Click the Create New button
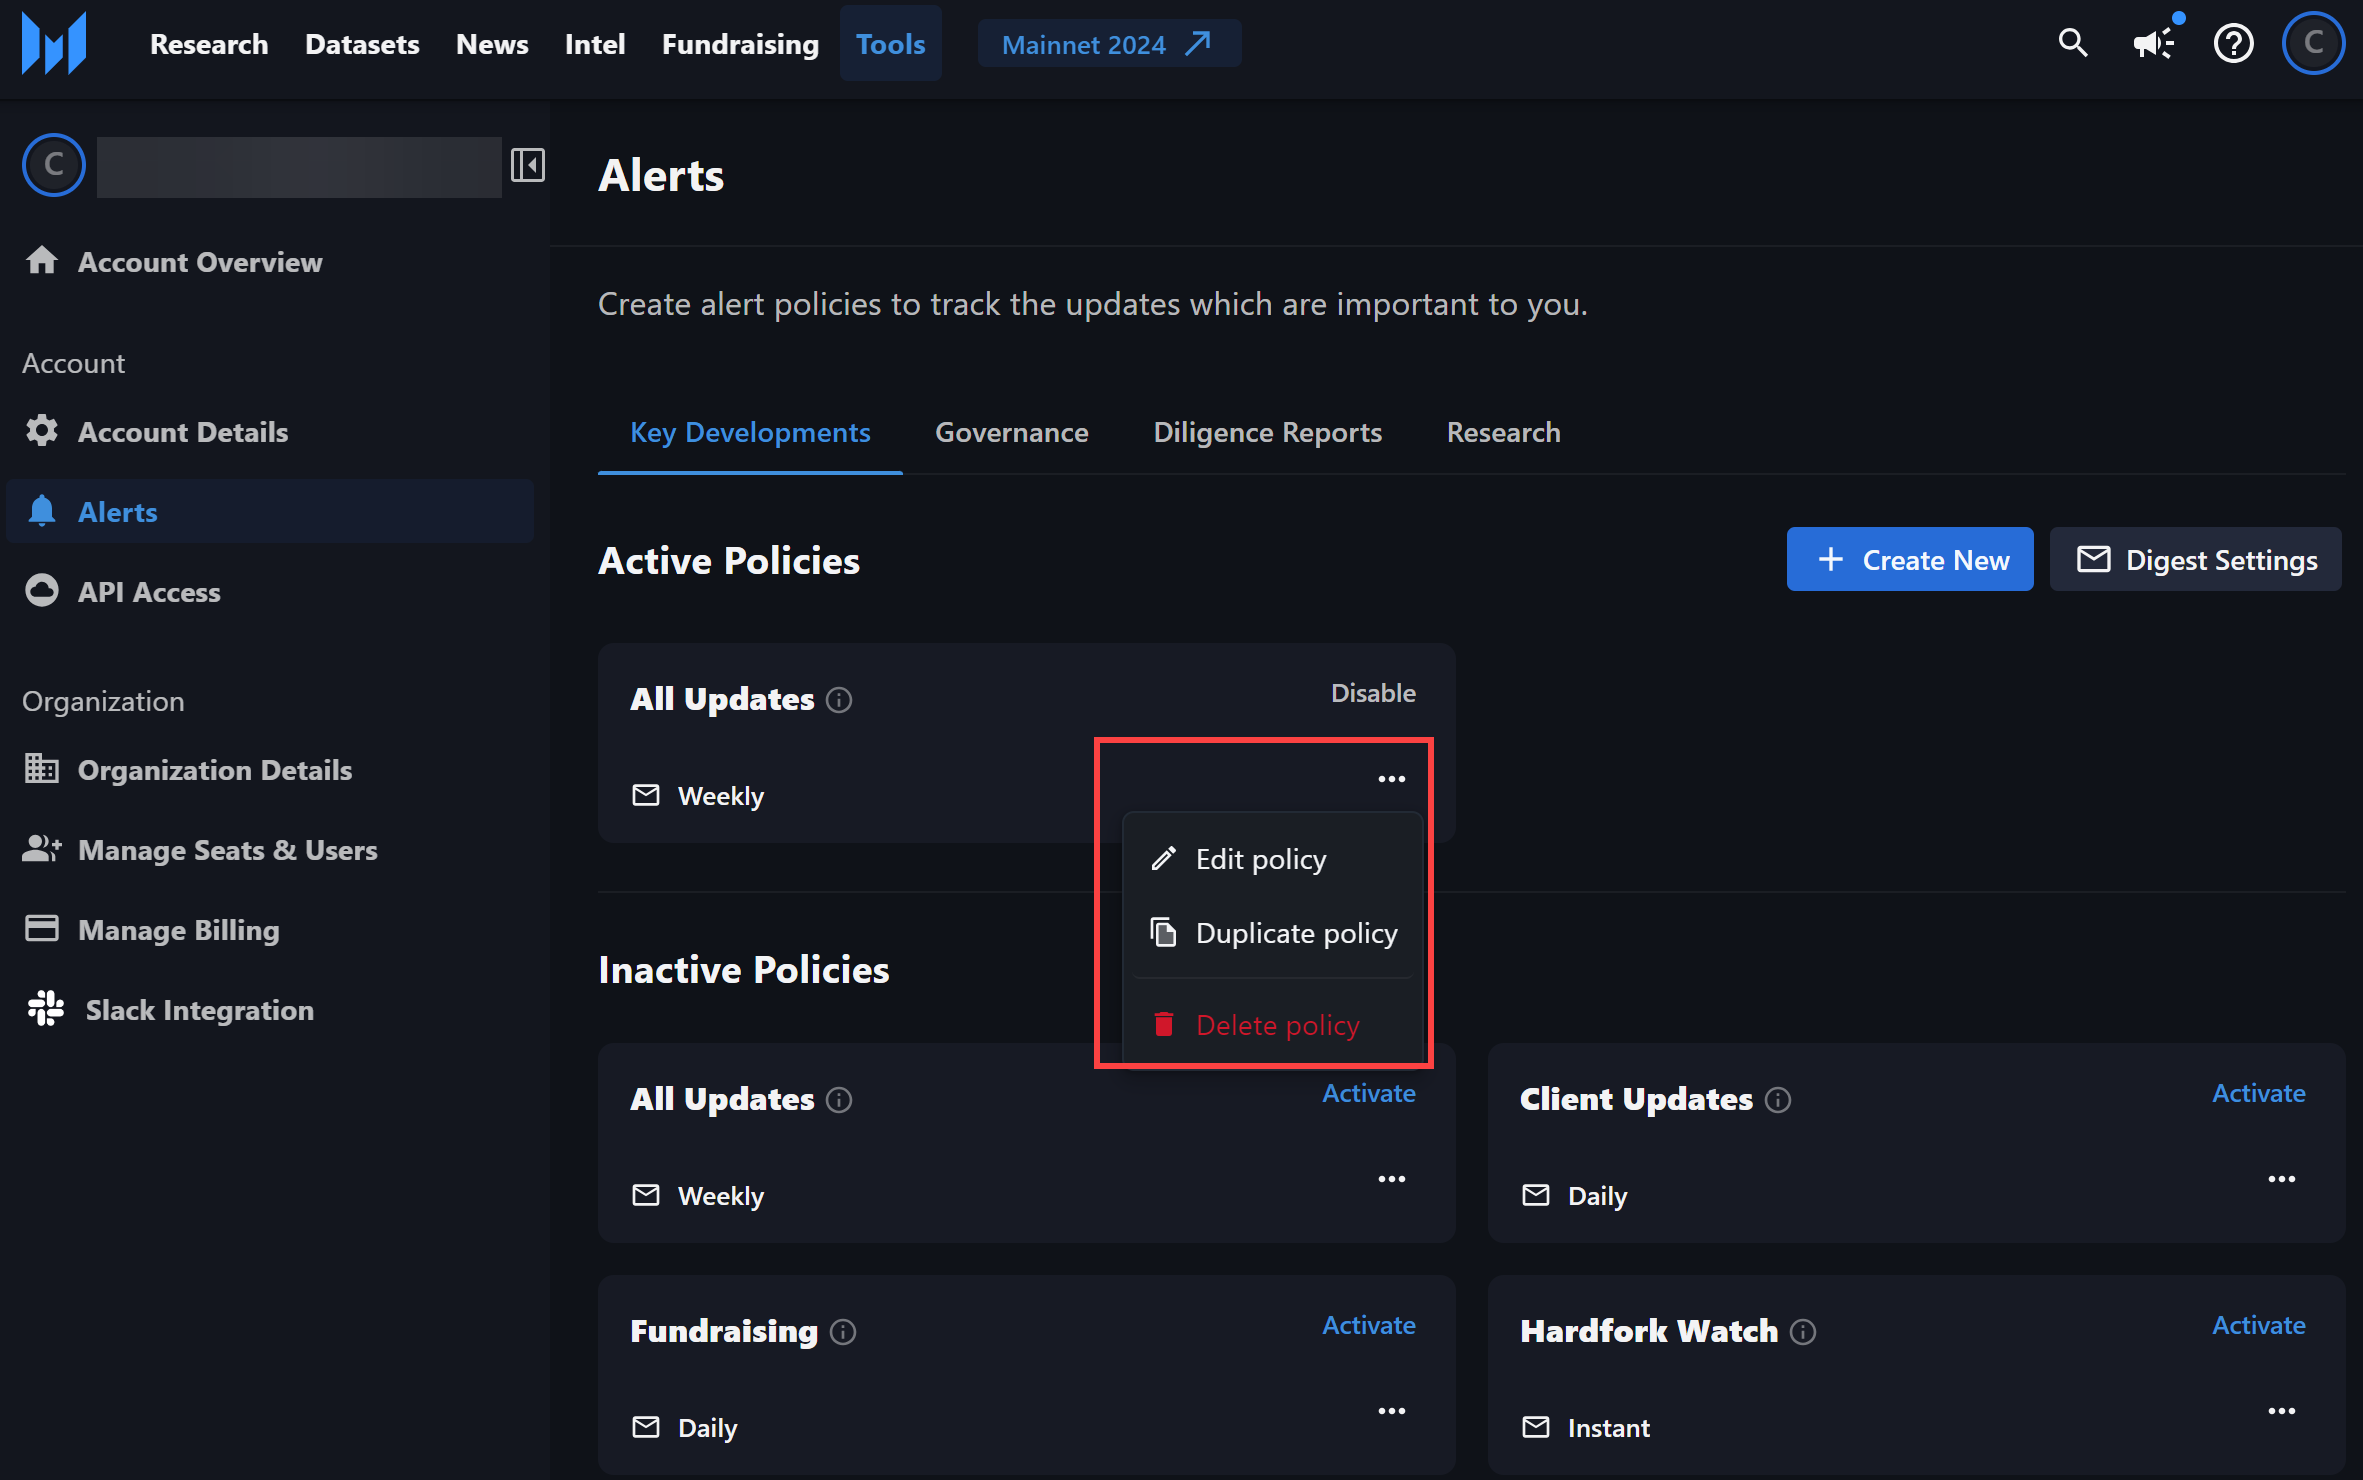Image resolution: width=2363 pixels, height=1480 pixels. click(1909, 559)
